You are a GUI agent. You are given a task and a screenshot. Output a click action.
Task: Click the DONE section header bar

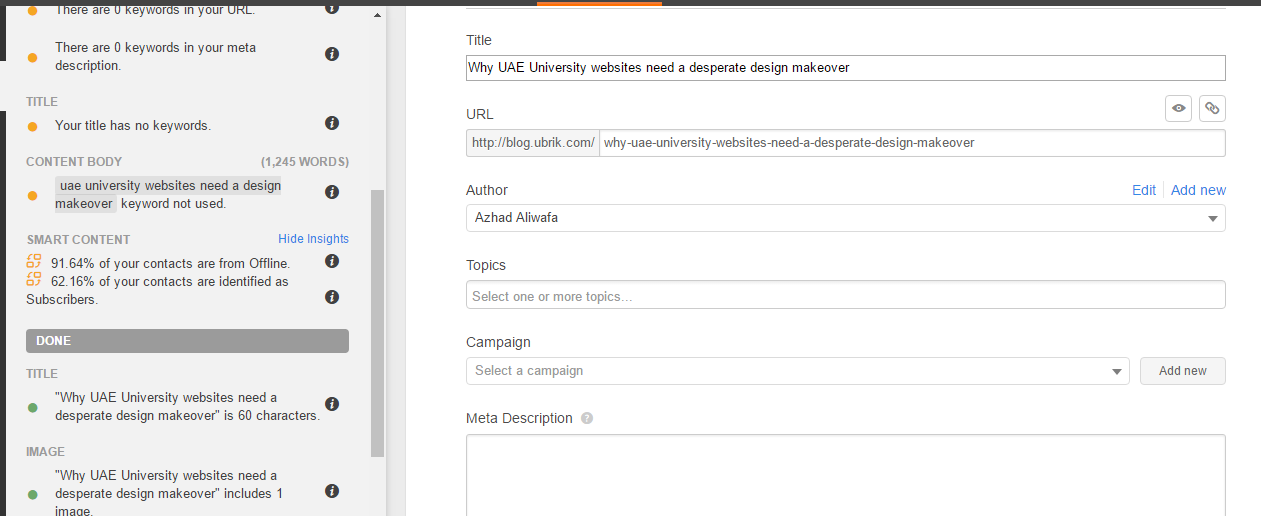coord(187,341)
